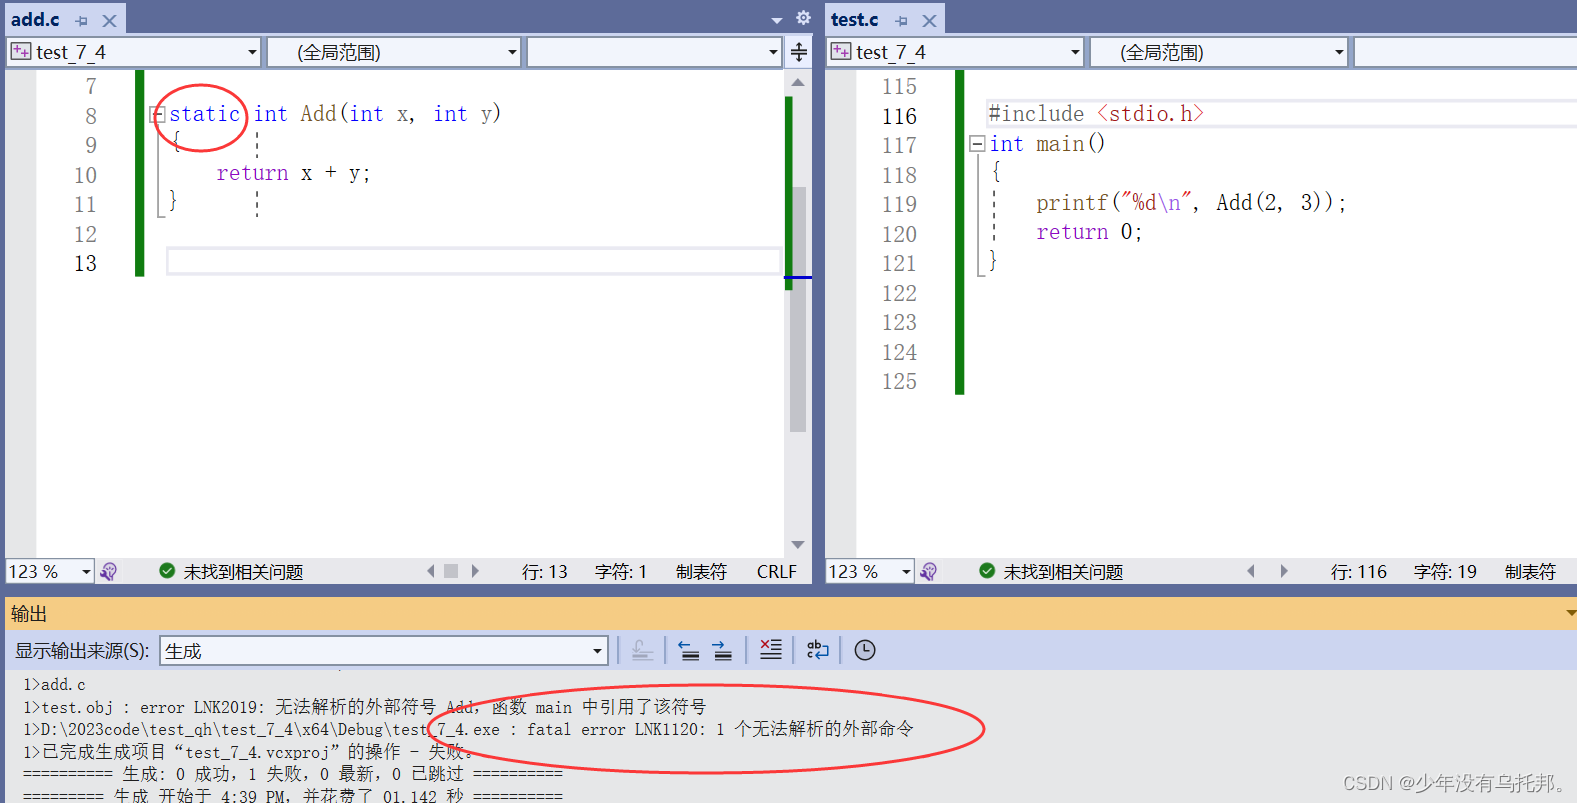
Task: Open the 输出 panel options arrow
Action: point(1570,614)
